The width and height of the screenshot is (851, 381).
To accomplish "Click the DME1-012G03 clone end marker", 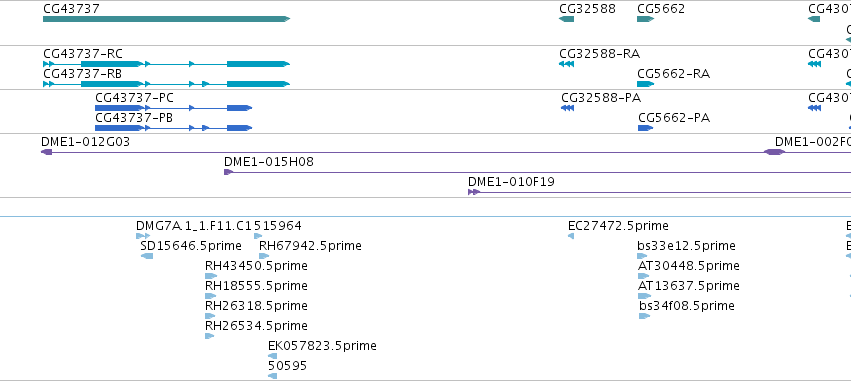I will click(x=47, y=152).
